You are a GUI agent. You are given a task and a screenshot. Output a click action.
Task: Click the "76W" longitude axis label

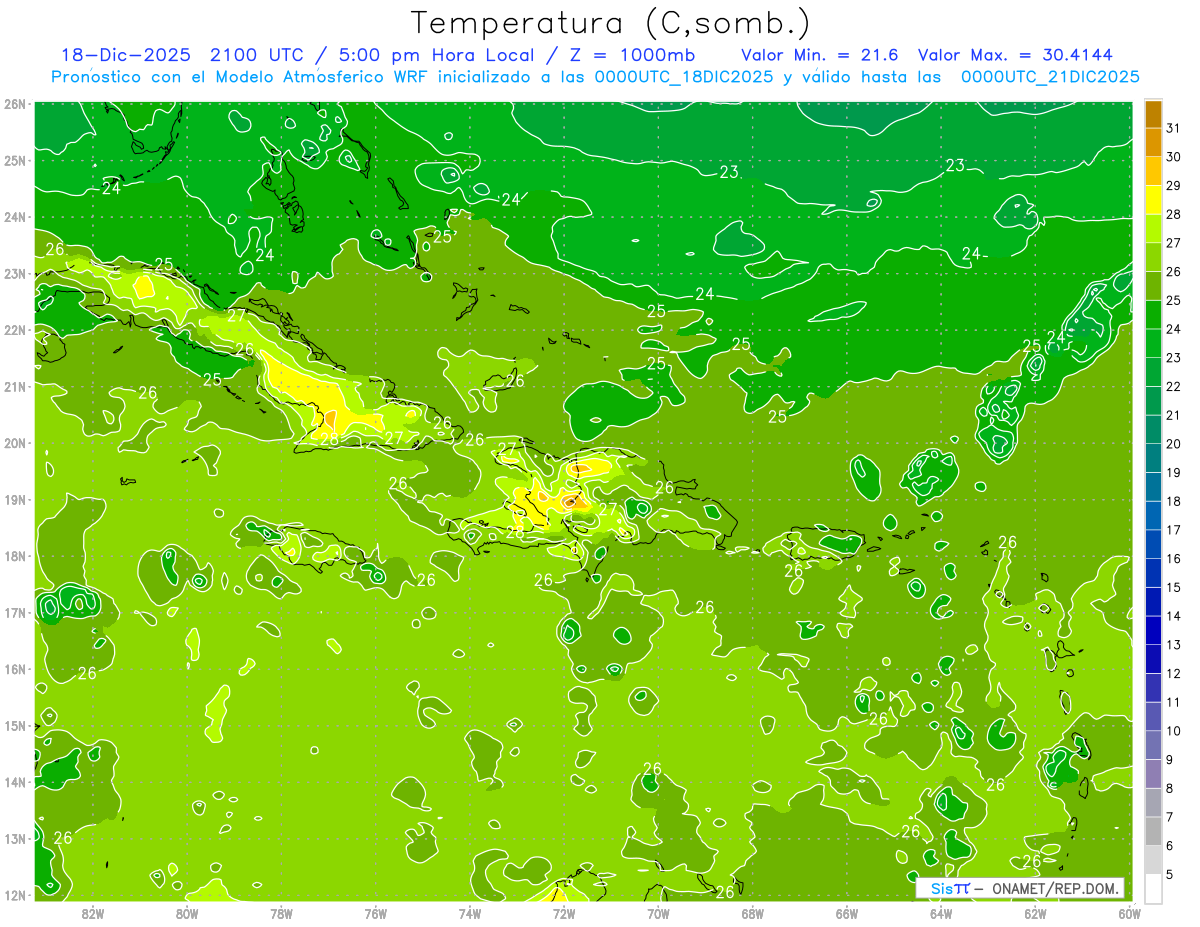pos(375,913)
